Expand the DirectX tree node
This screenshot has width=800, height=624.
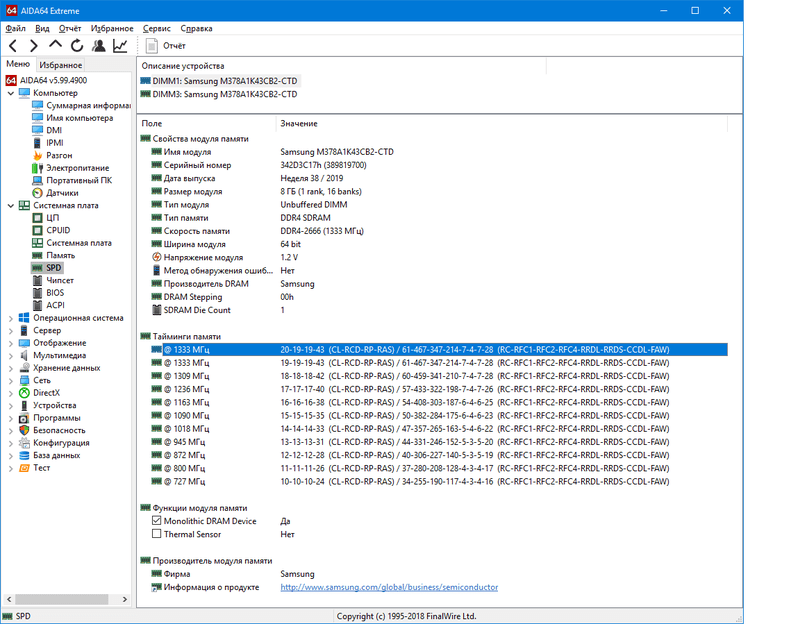click(11, 393)
